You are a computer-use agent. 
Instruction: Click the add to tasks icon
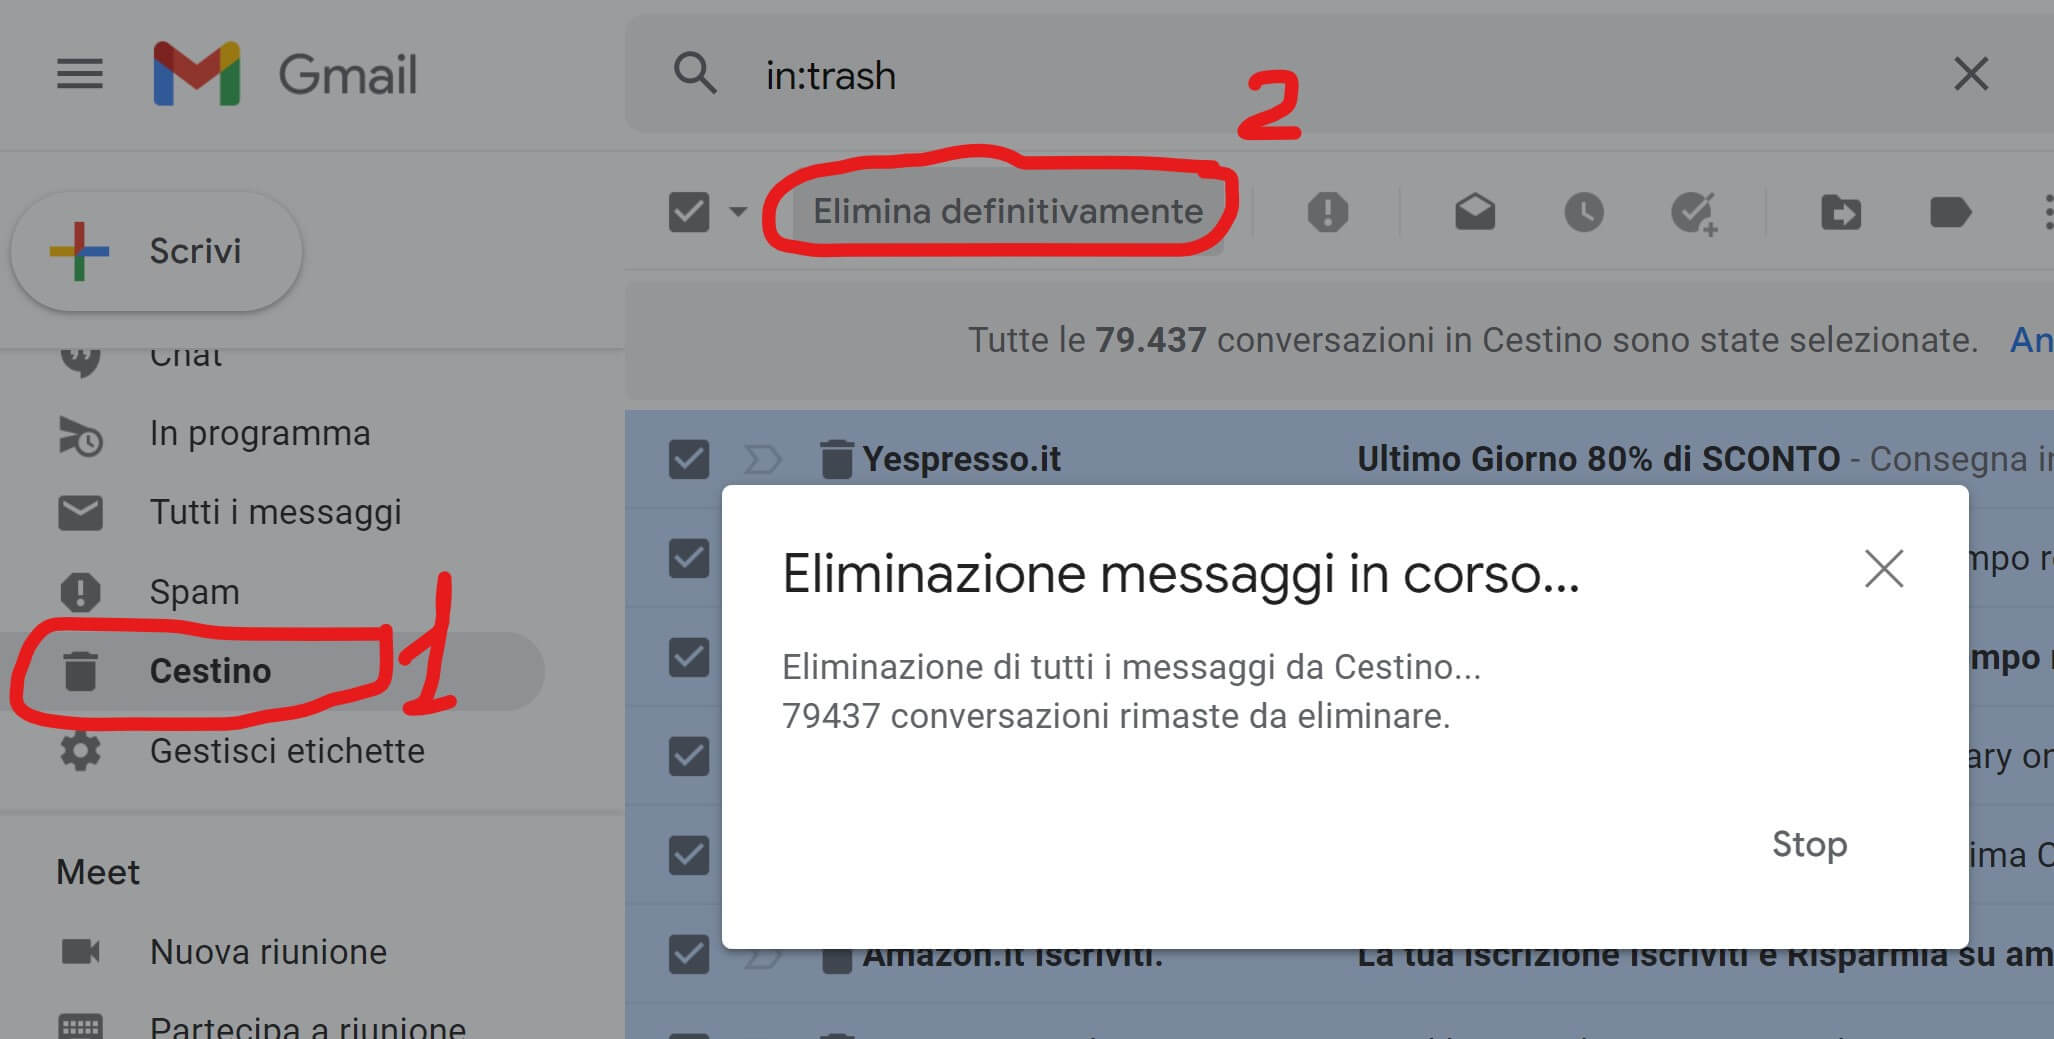point(1693,212)
